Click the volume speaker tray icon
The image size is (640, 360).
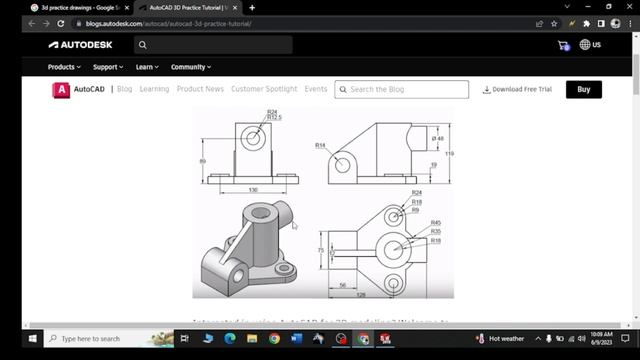click(582, 338)
